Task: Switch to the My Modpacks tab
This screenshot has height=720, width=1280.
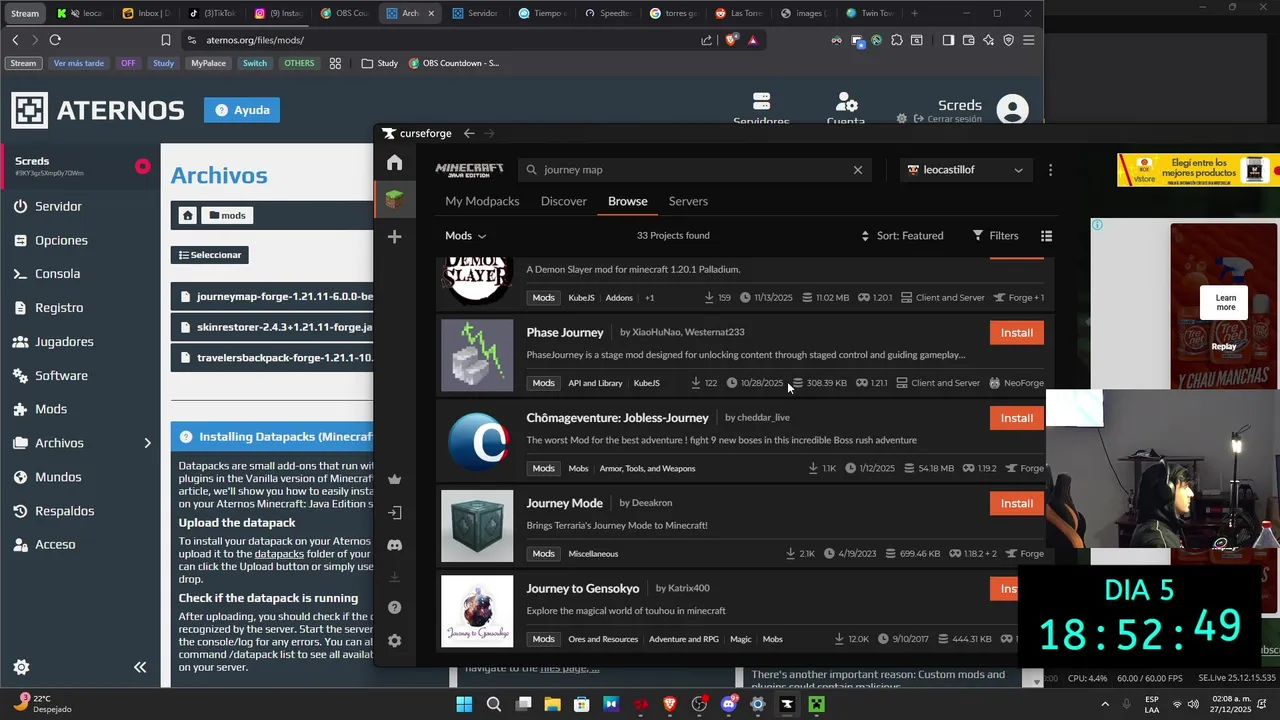Action: tap(482, 201)
